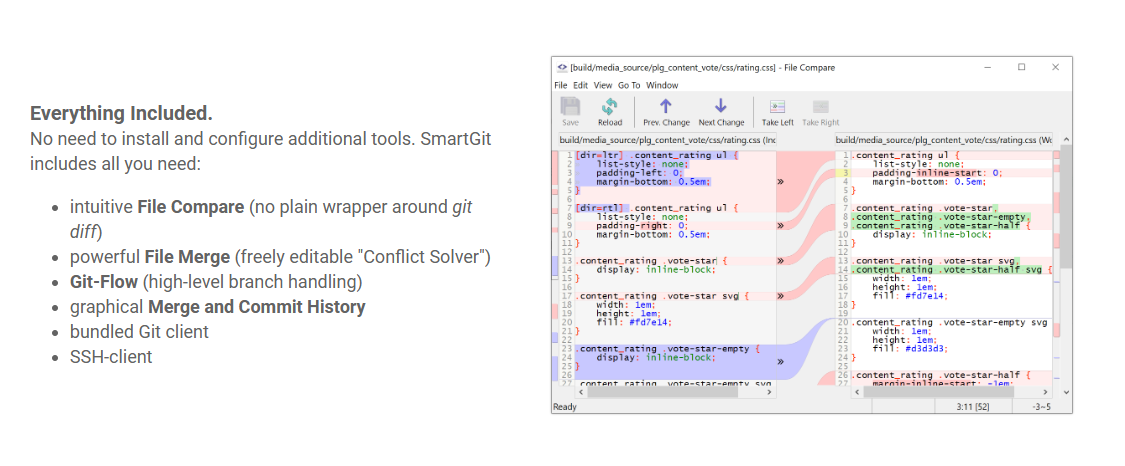
Task: Click left pane line 17 .vote-star svg {
Action: 662,295
